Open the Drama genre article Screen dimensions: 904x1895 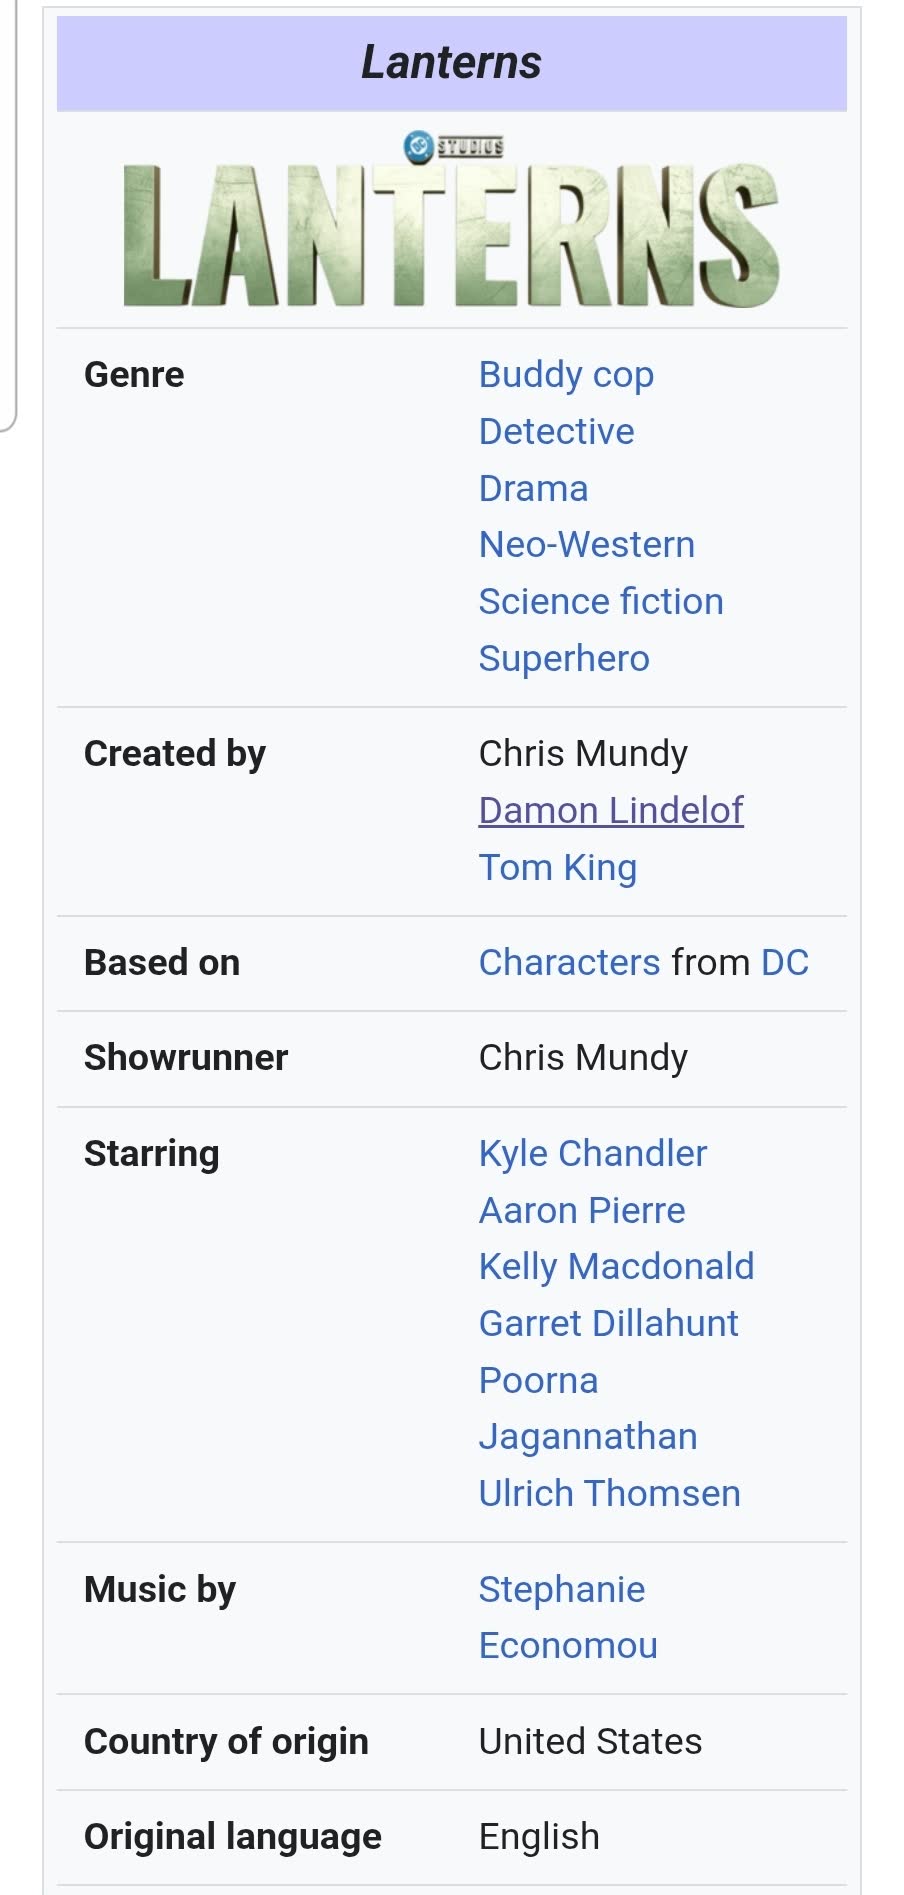pos(533,489)
